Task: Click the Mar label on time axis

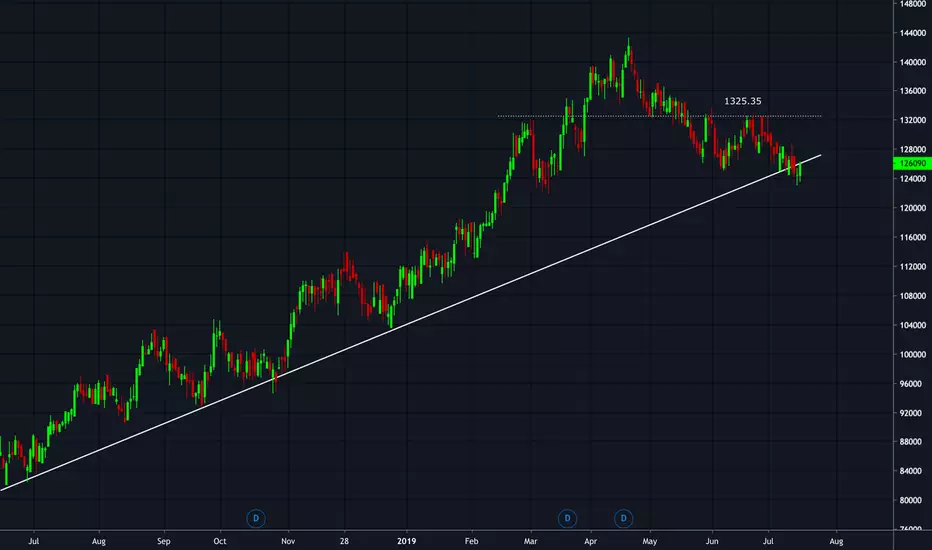Action: pos(530,541)
